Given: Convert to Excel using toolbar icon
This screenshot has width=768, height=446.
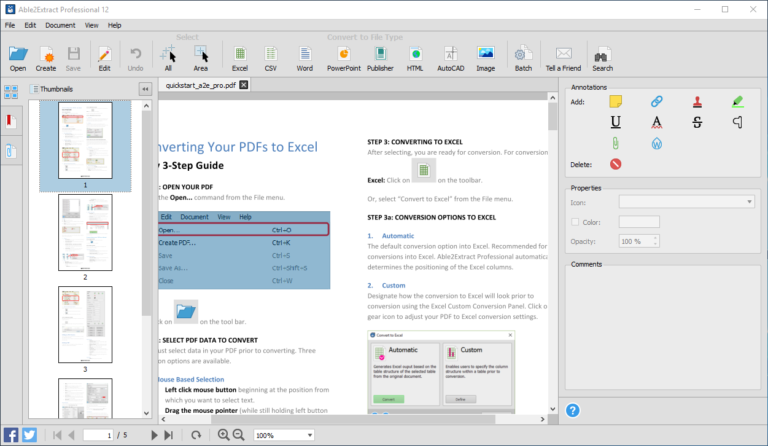Looking at the screenshot, I should tap(240, 54).
